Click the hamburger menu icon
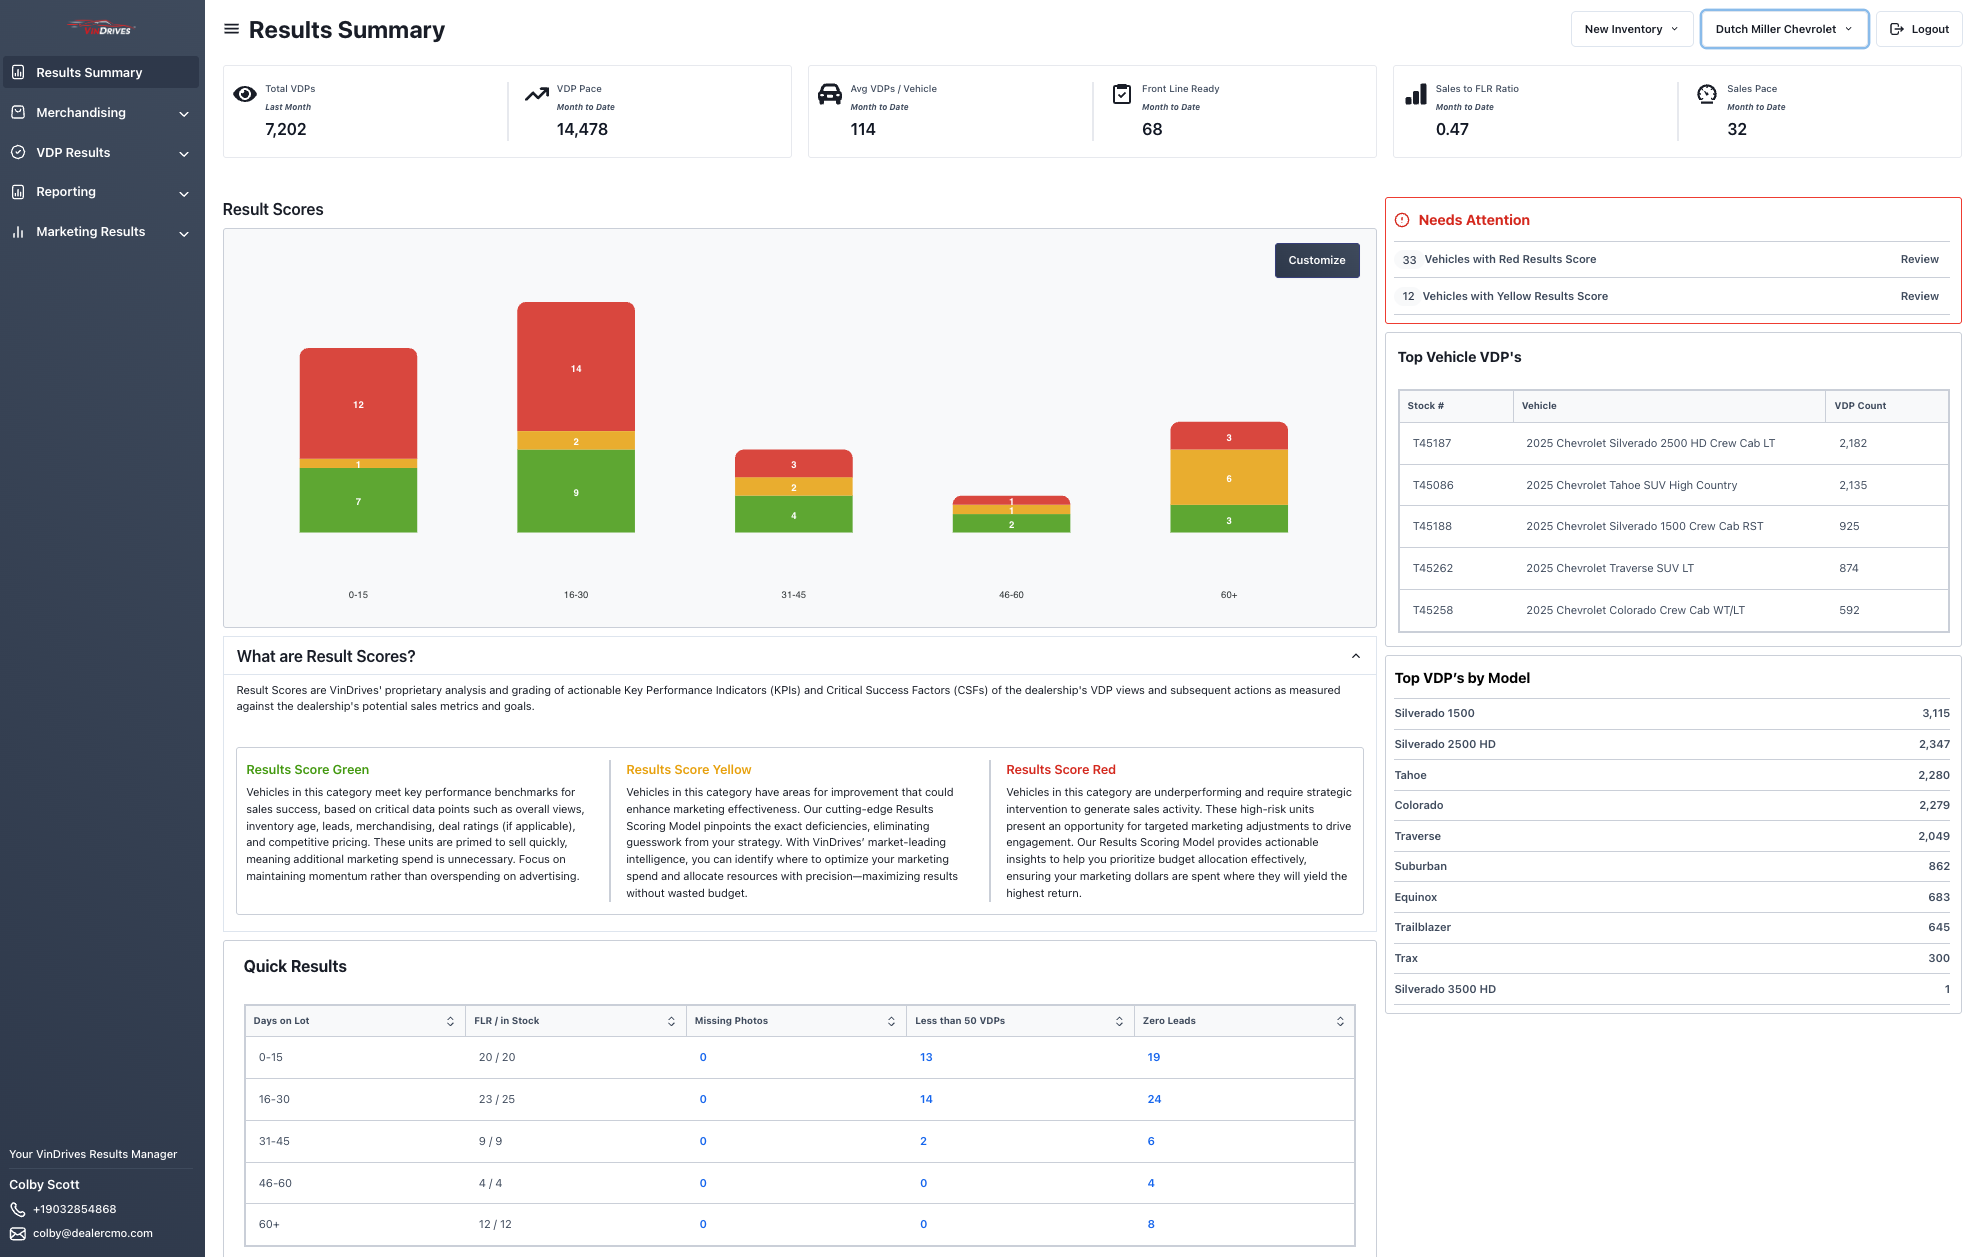This screenshot has height=1257, width=1976. click(231, 29)
